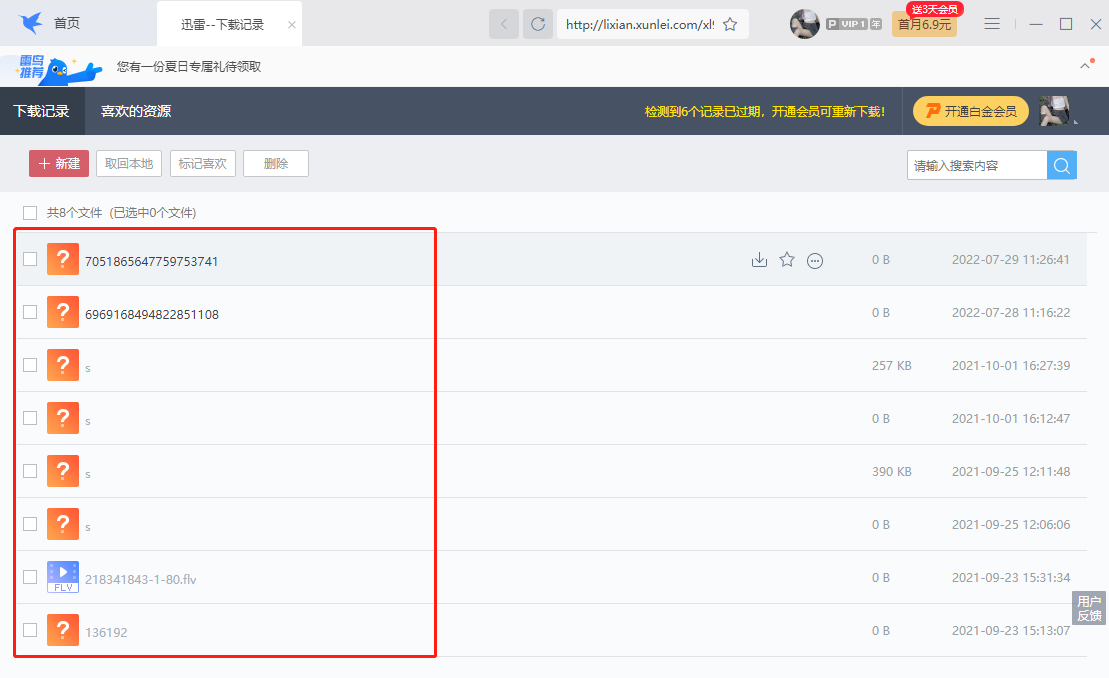The image size is (1109, 678).
Task: Switch to the 喜欢的资源 tab
Action: point(136,111)
